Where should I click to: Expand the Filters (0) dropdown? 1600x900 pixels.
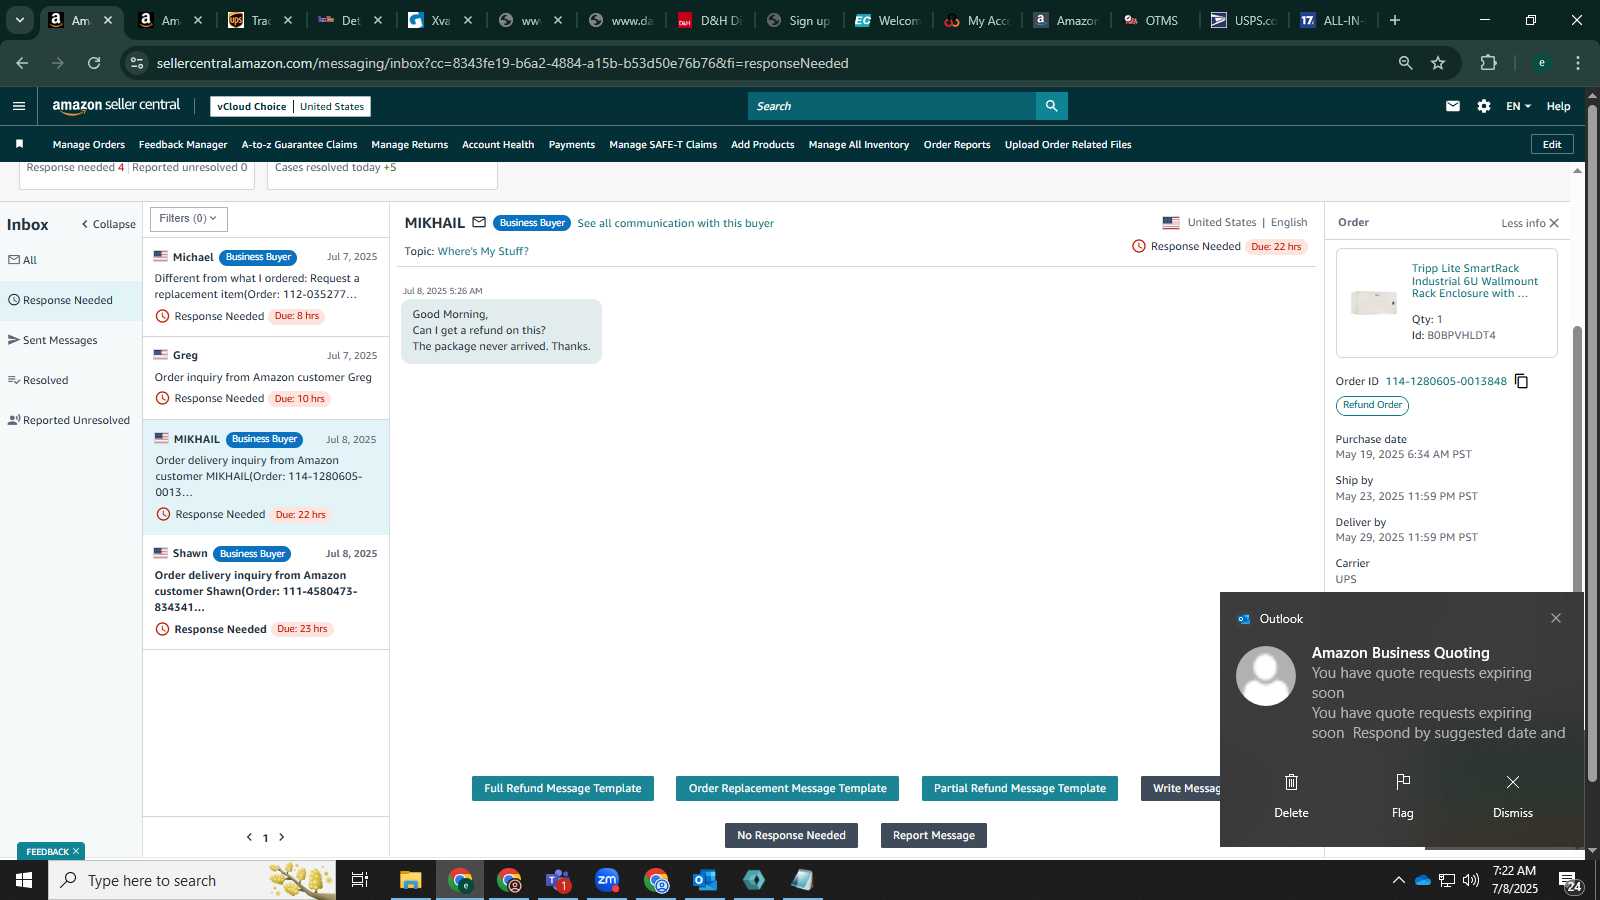pyautogui.click(x=188, y=219)
